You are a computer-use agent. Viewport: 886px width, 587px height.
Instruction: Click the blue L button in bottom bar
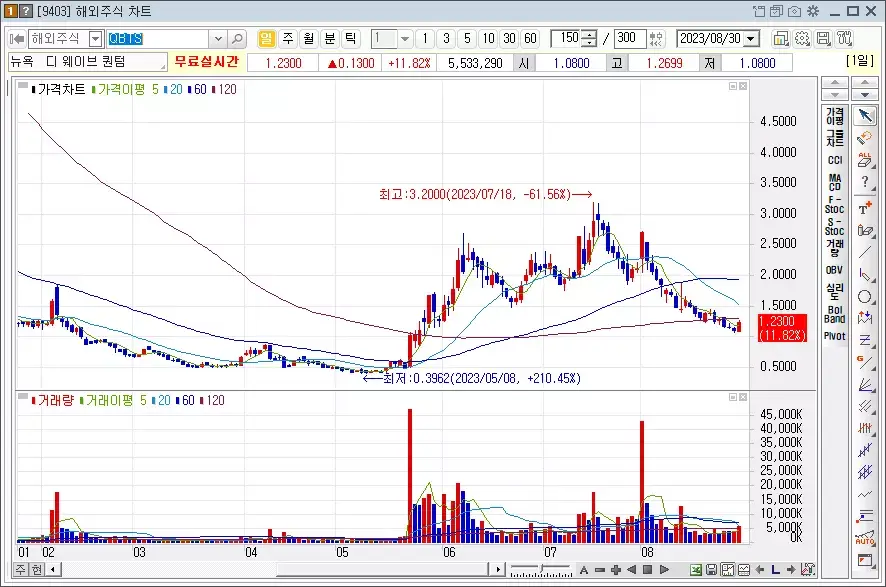click(775, 569)
